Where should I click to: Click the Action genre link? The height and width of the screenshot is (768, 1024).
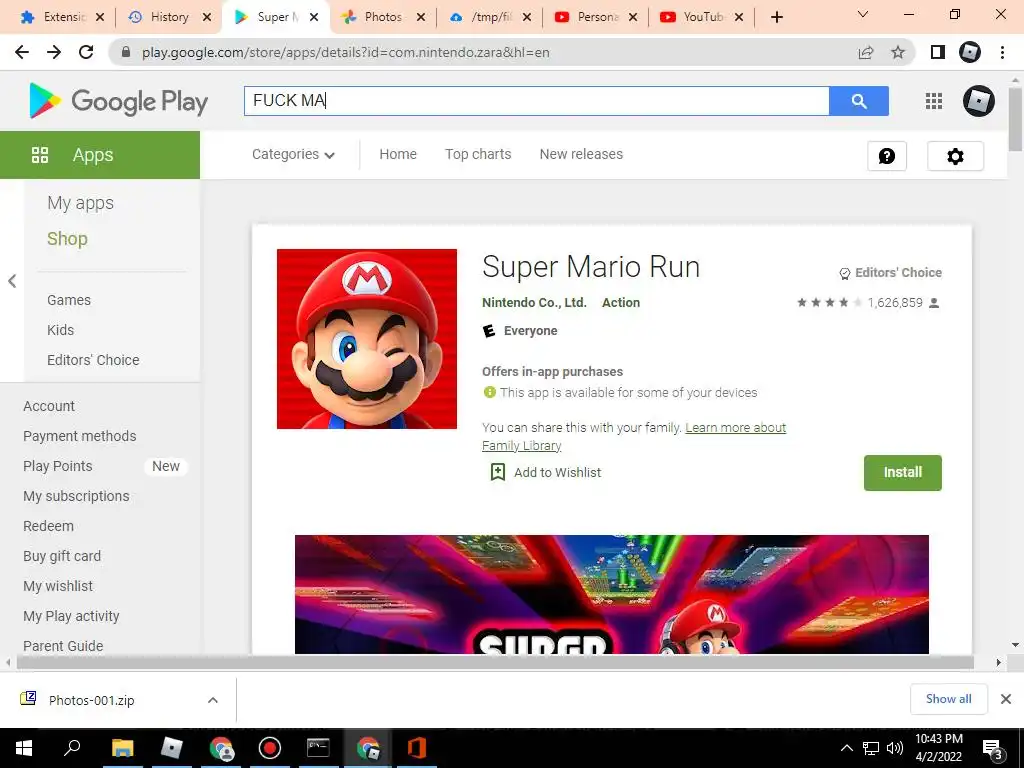click(x=621, y=302)
